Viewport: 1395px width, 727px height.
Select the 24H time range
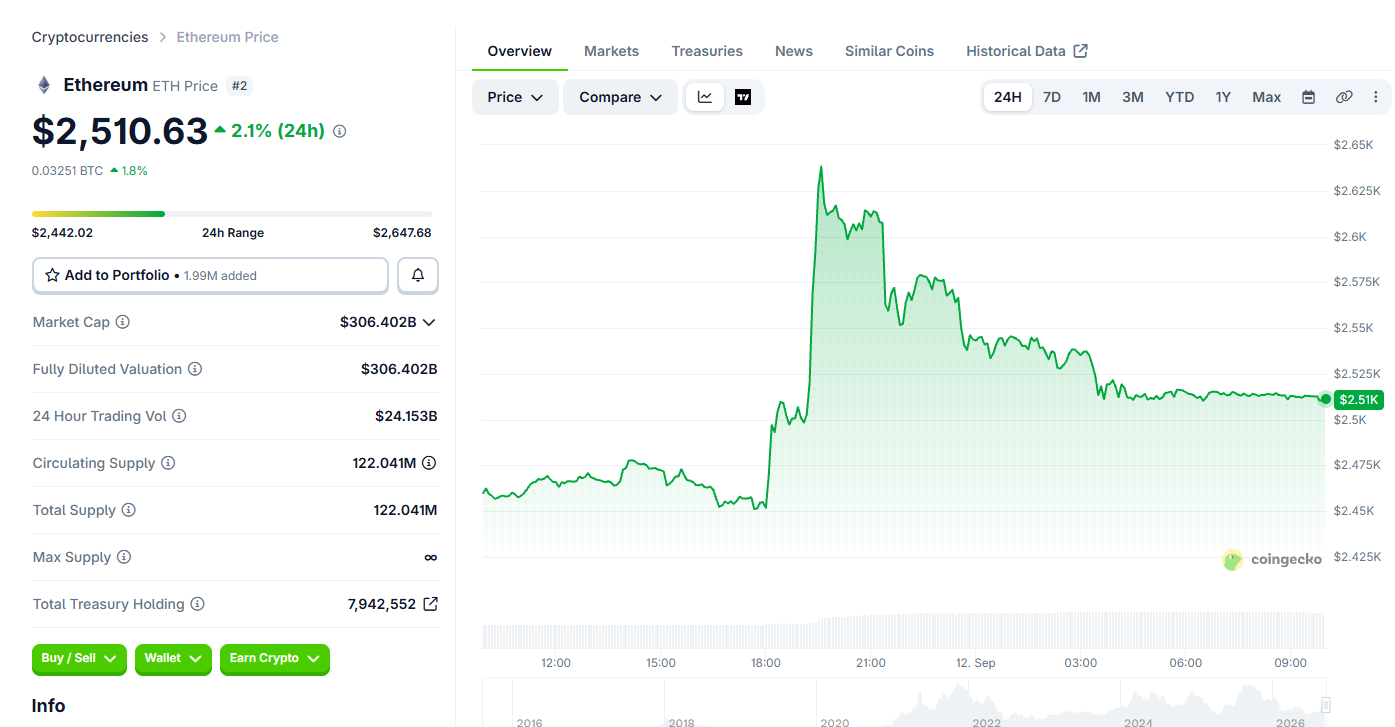coord(1008,97)
